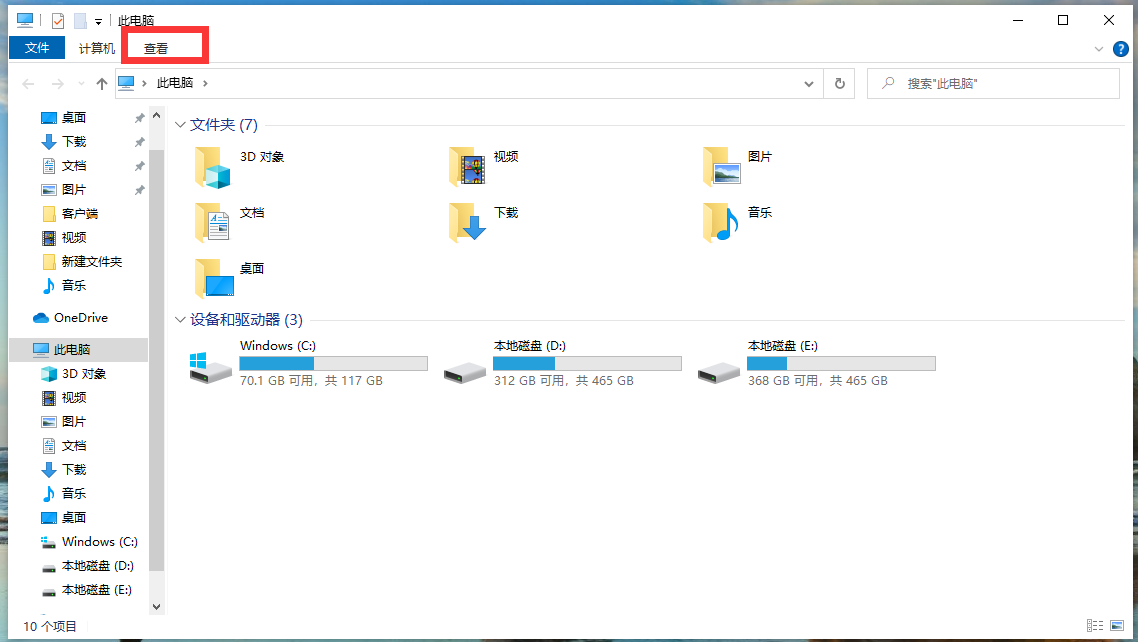The image size is (1138, 642).
Task: Switch to details view in status bar
Action: point(1094,625)
